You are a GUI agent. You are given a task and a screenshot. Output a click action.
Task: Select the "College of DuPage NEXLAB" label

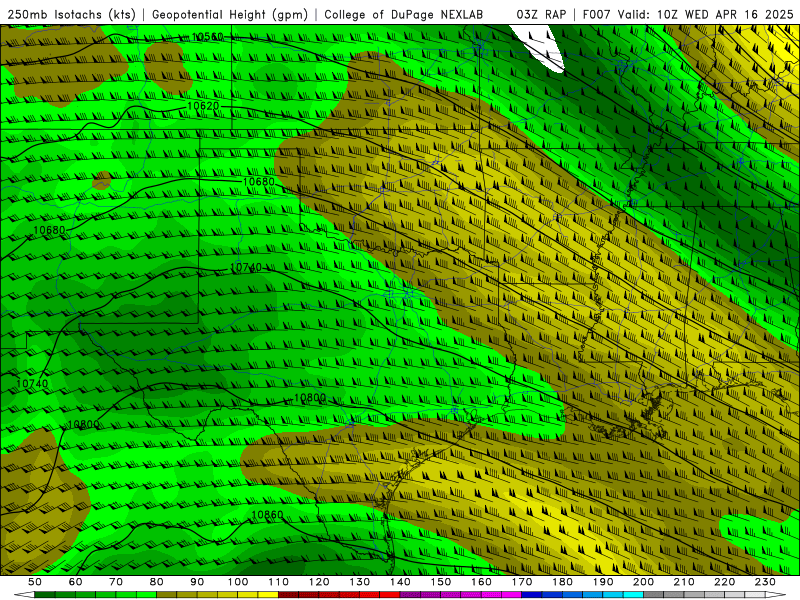click(404, 15)
